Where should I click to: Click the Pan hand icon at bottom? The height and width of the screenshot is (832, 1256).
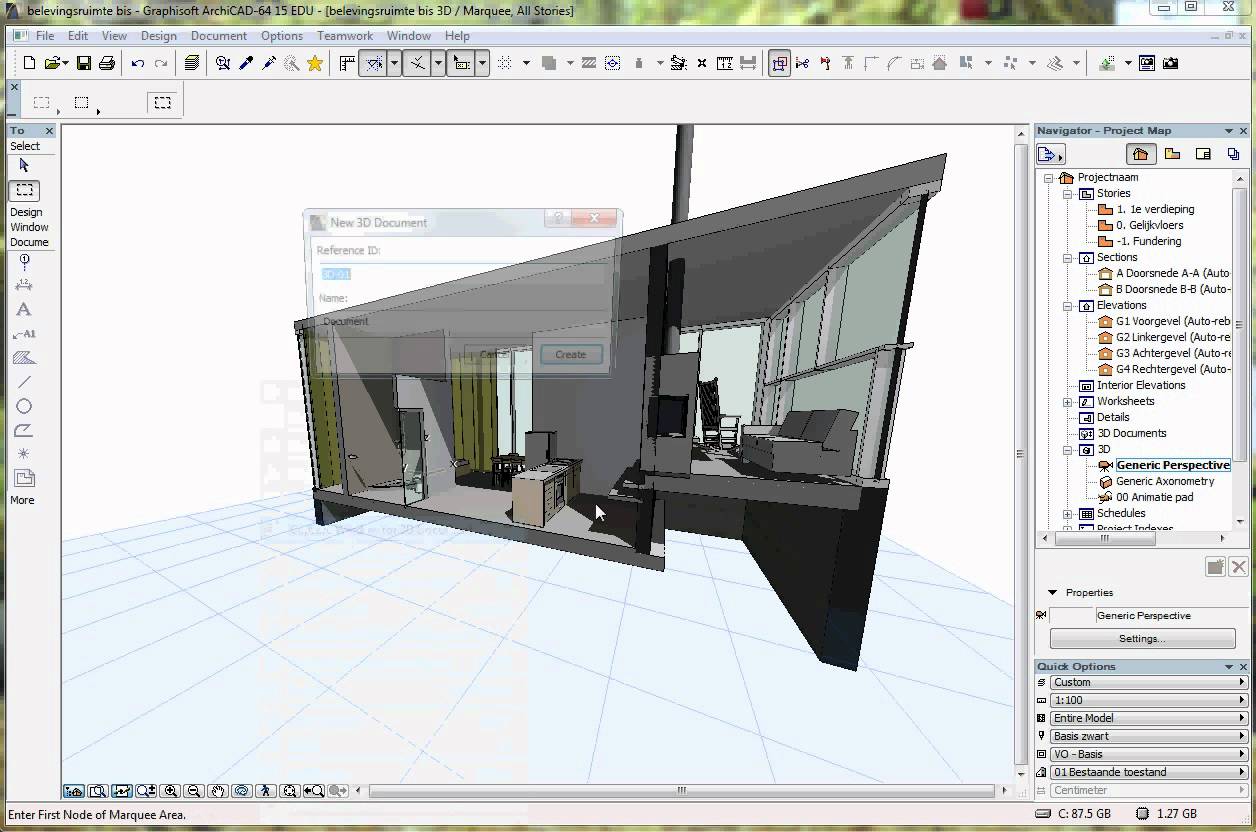pyautogui.click(x=218, y=791)
